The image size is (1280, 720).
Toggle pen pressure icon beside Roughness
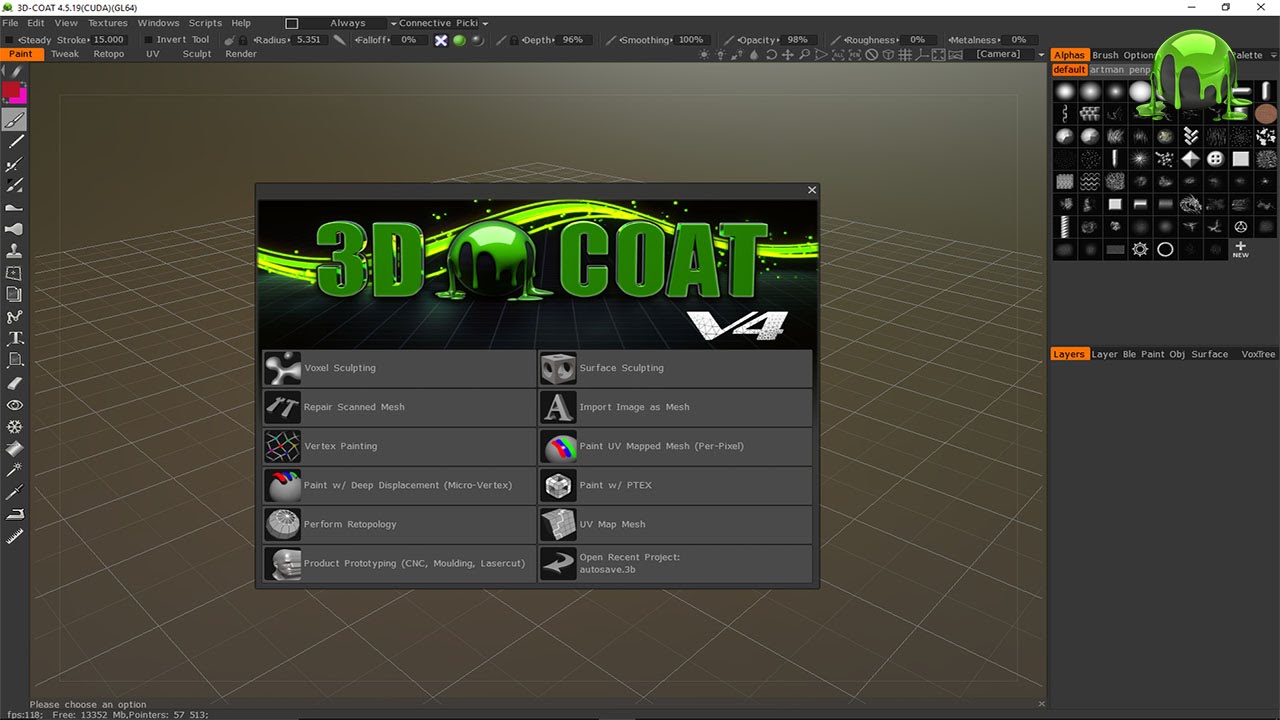click(837, 40)
